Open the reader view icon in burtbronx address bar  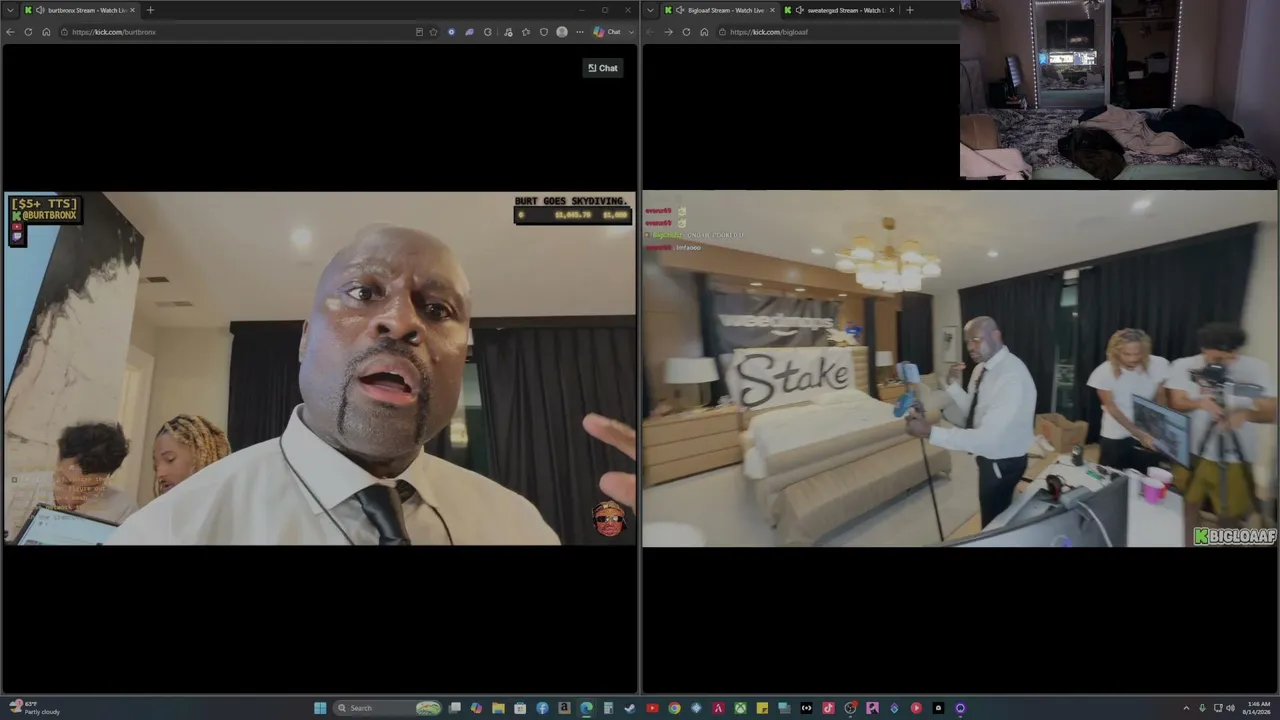(419, 32)
